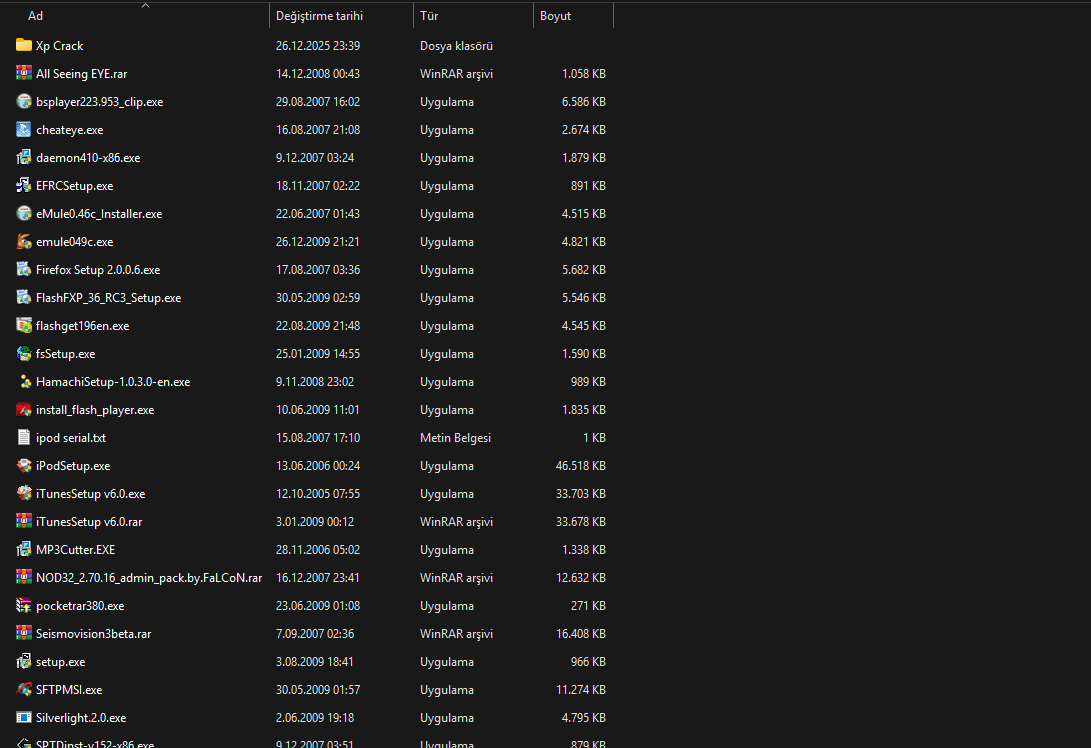This screenshot has width=1091, height=748.
Task: Click the size value 891 KB
Action: (x=588, y=186)
